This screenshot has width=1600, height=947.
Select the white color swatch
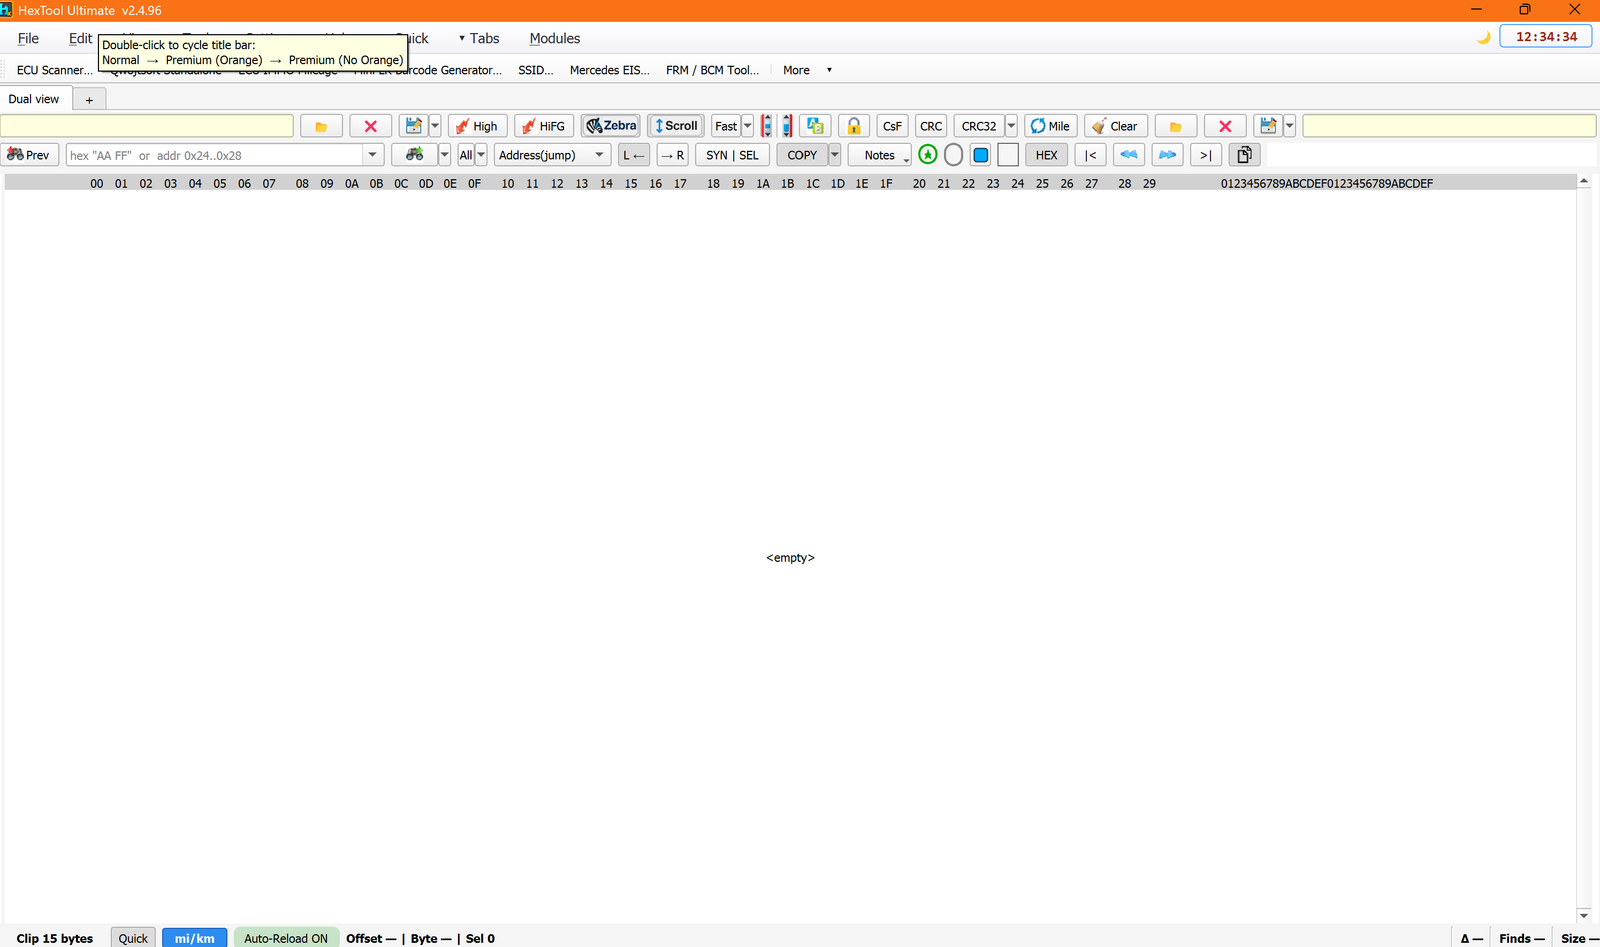pyautogui.click(x=1008, y=155)
